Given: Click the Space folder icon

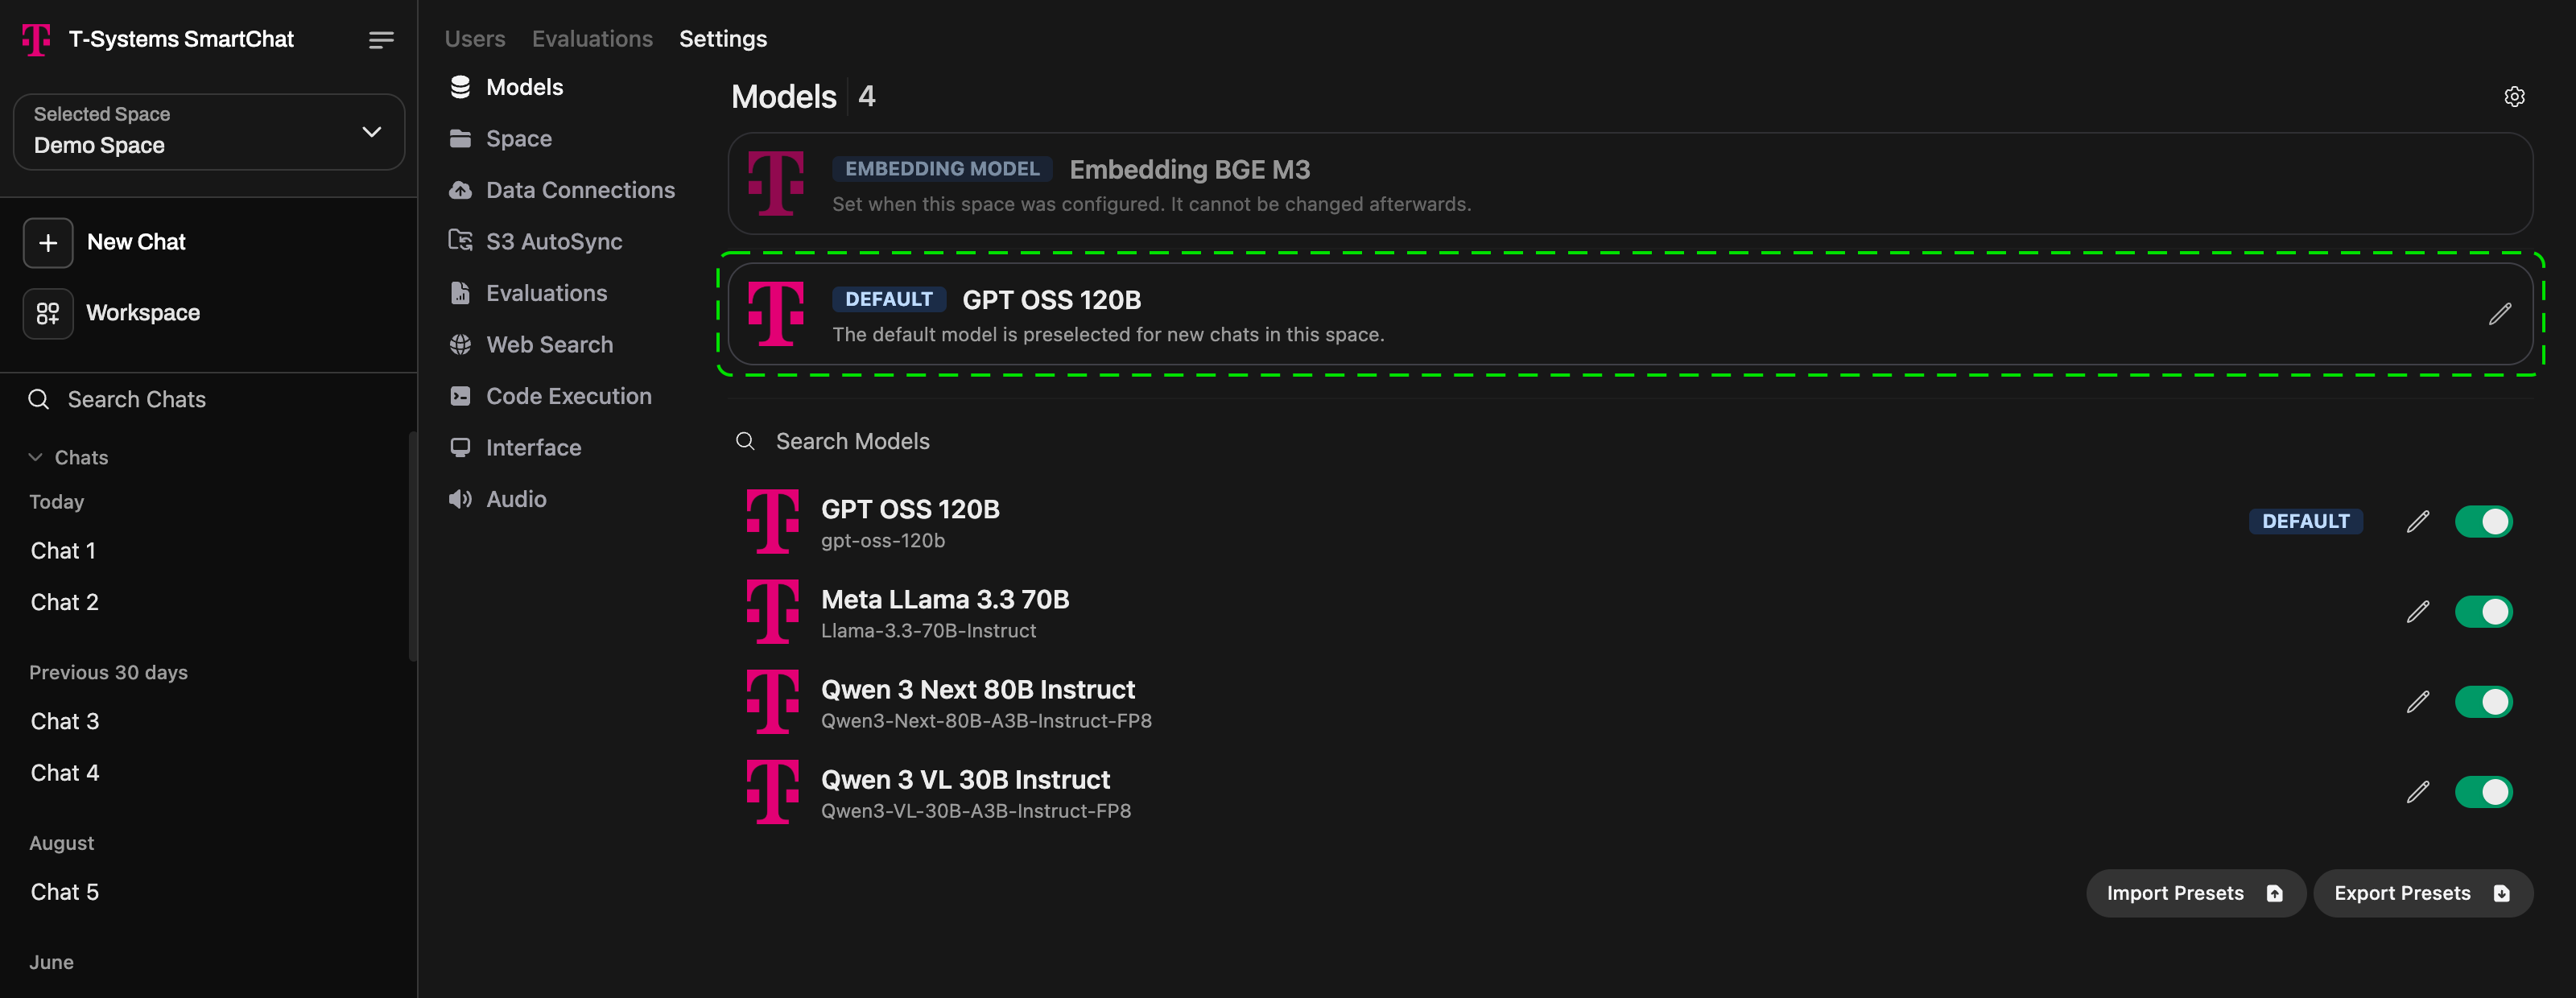Looking at the screenshot, I should (x=460, y=139).
